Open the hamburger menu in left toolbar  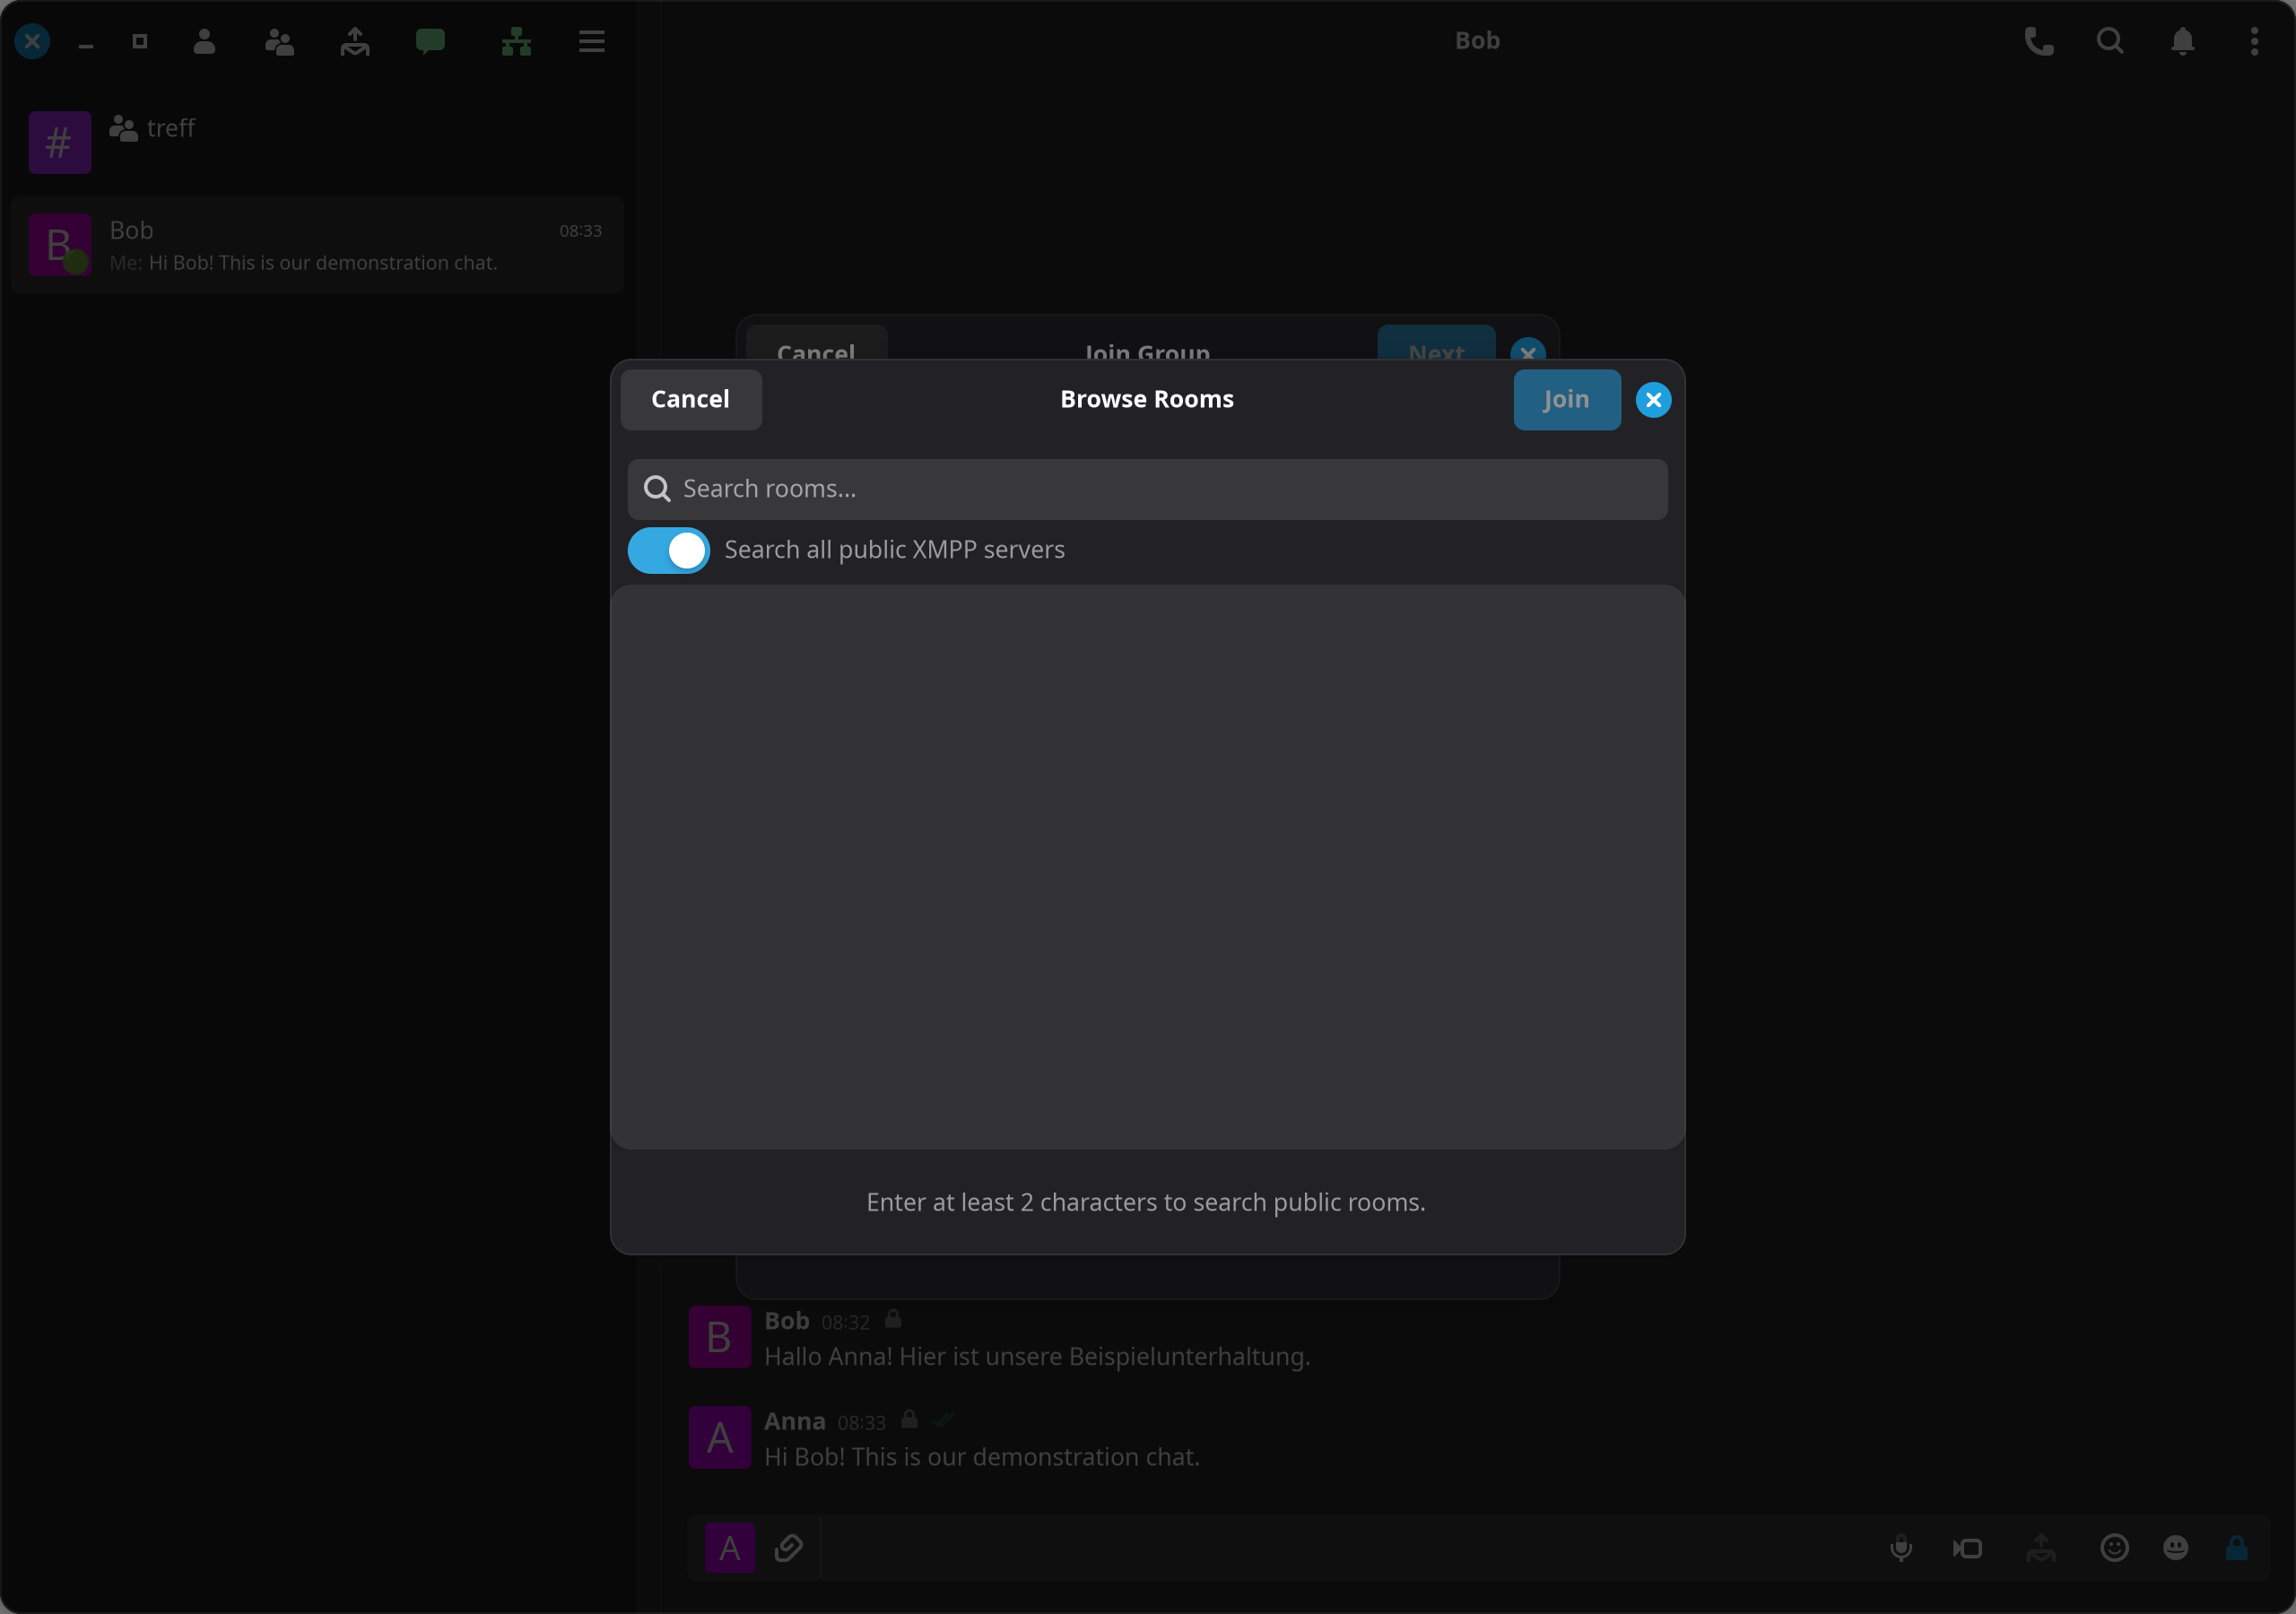592,41
